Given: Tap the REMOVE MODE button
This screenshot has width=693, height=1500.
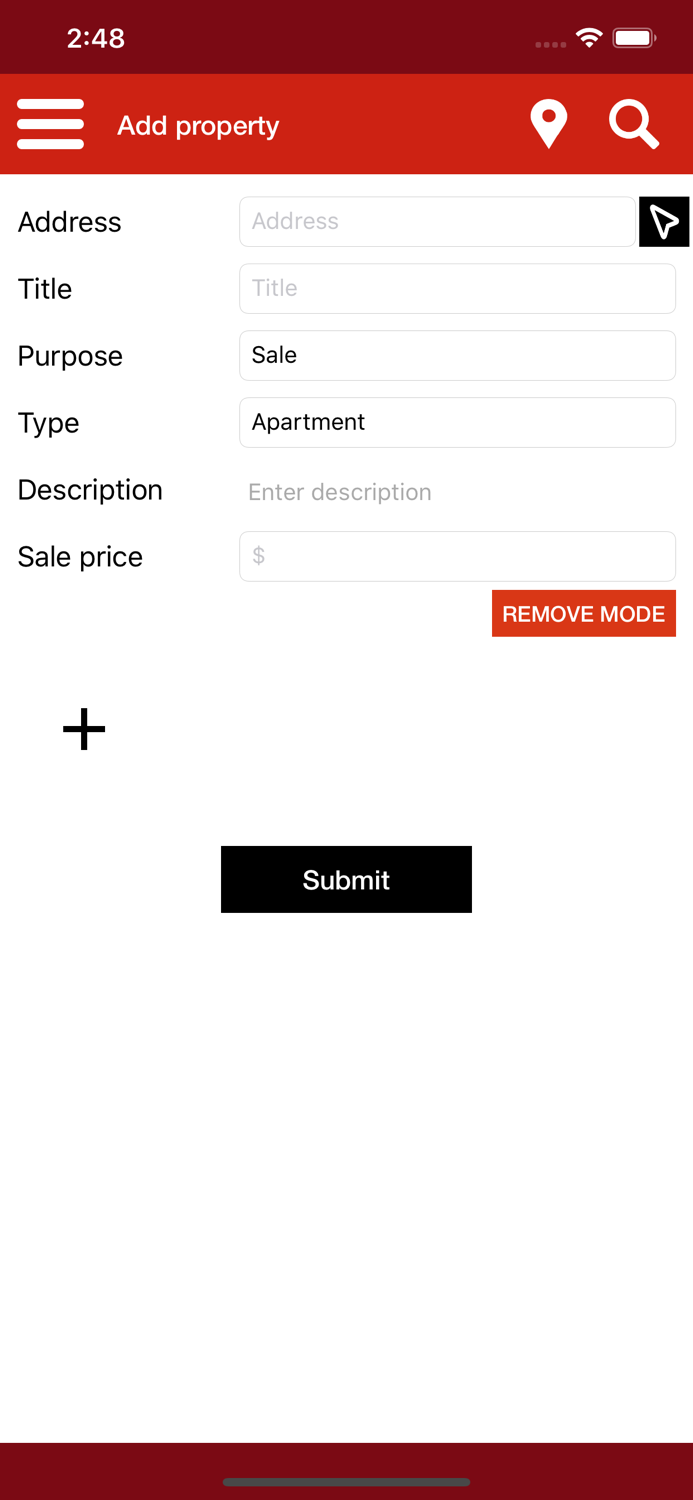Looking at the screenshot, I should [584, 613].
